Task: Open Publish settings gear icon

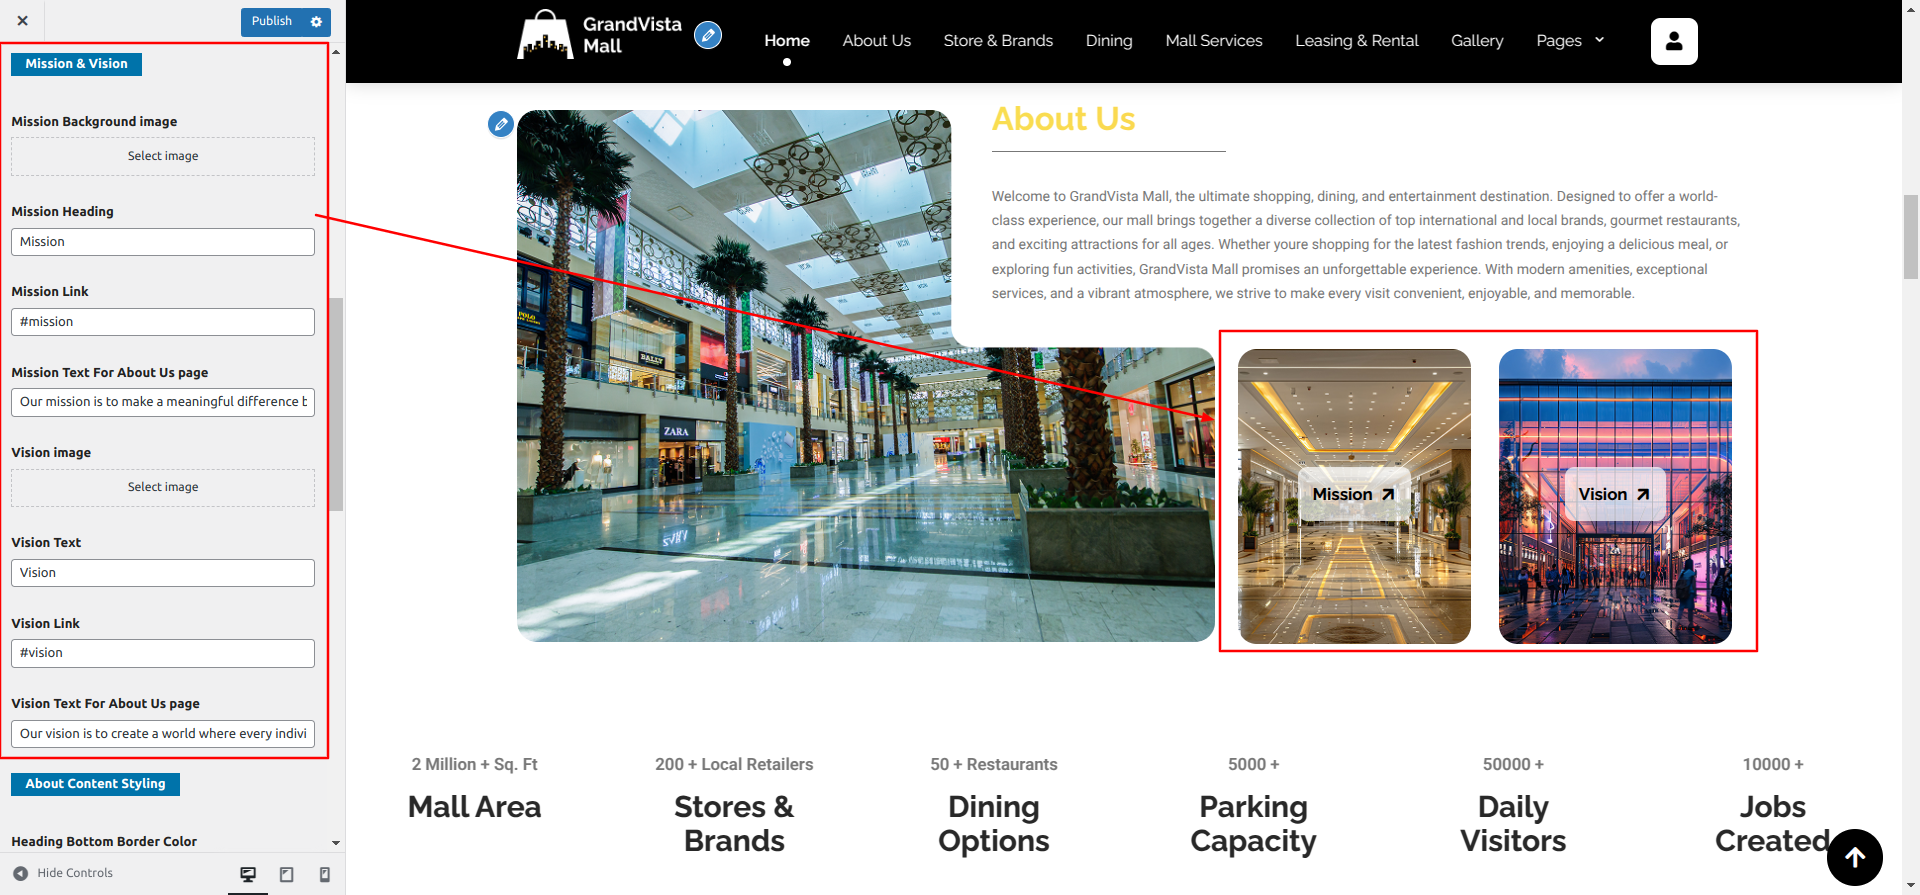Action: click(x=316, y=21)
